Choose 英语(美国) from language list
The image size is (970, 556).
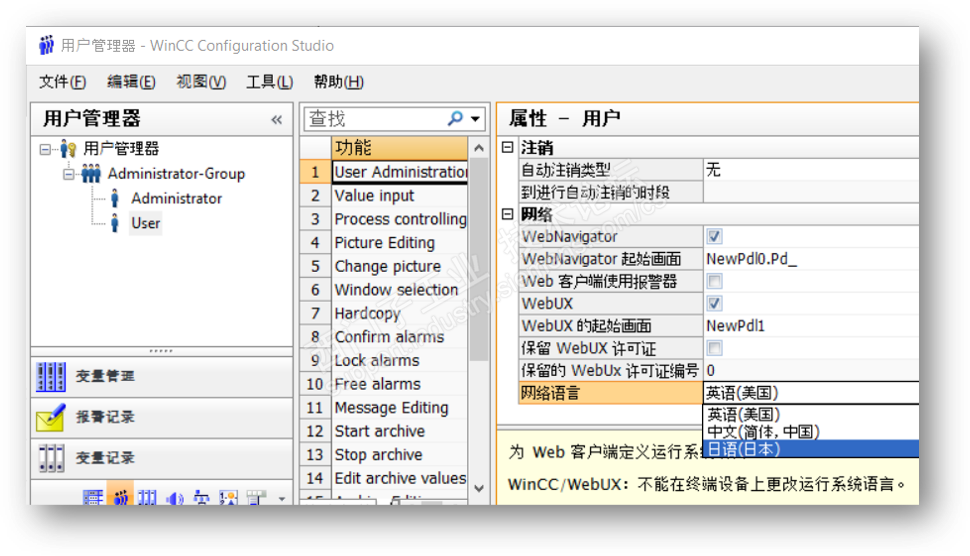[x=811, y=414]
